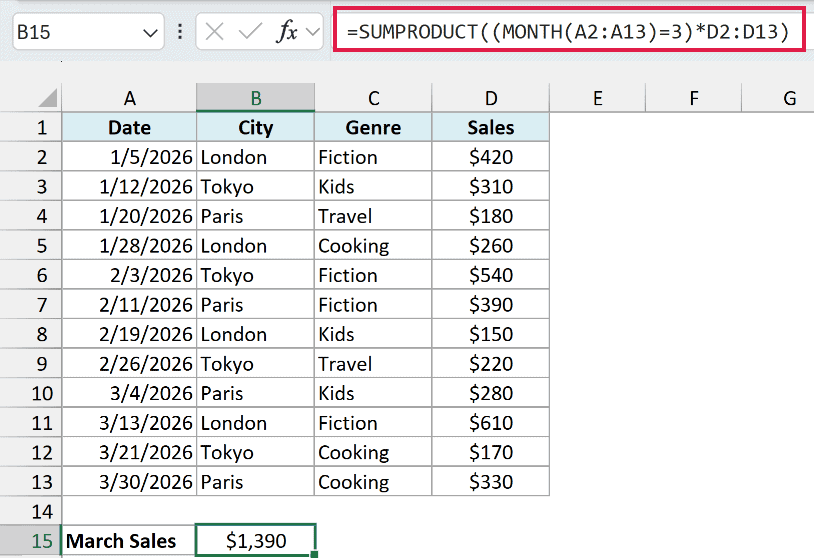
Task: Click the London cell in row 2
Action: click(x=255, y=157)
